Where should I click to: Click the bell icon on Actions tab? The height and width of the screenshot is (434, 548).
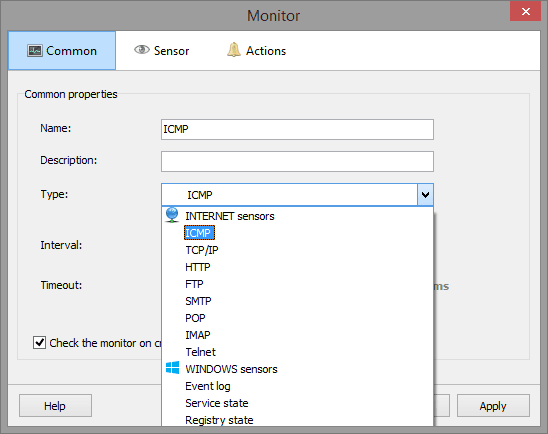[234, 50]
